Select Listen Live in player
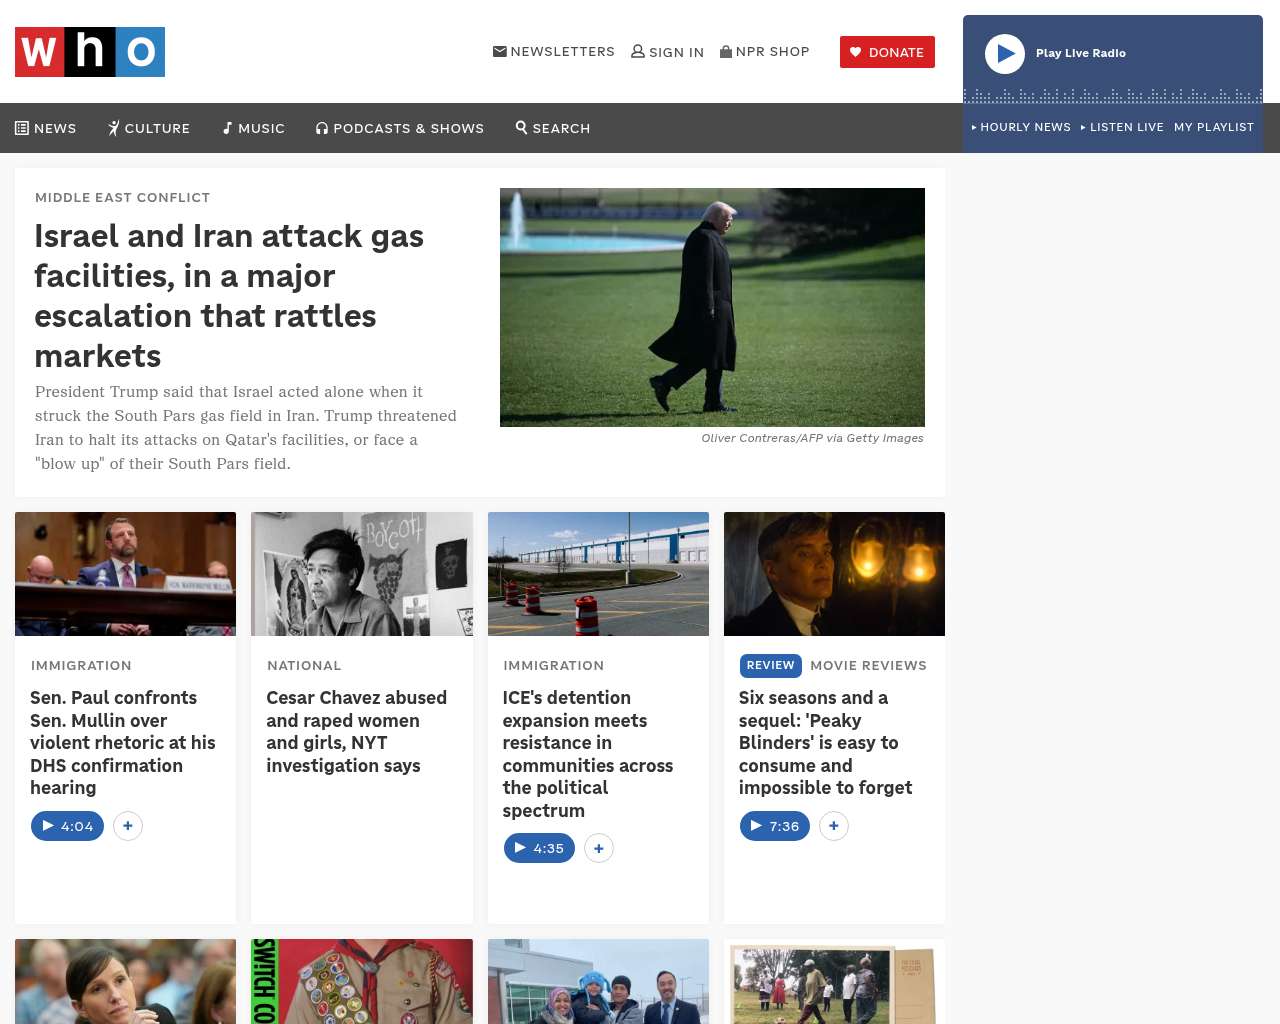The image size is (1280, 1024). [x=1122, y=127]
